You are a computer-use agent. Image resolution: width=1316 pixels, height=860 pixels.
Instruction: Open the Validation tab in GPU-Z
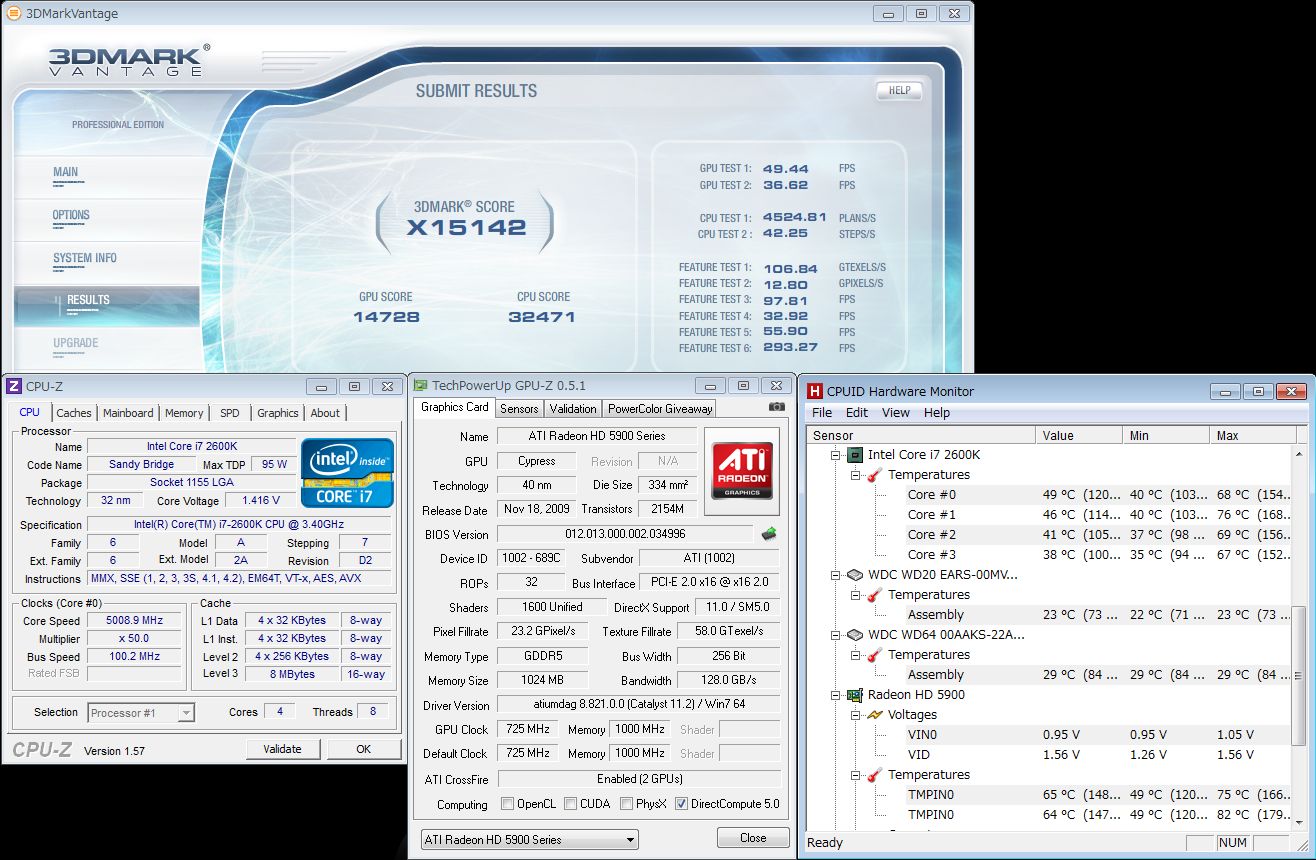573,408
